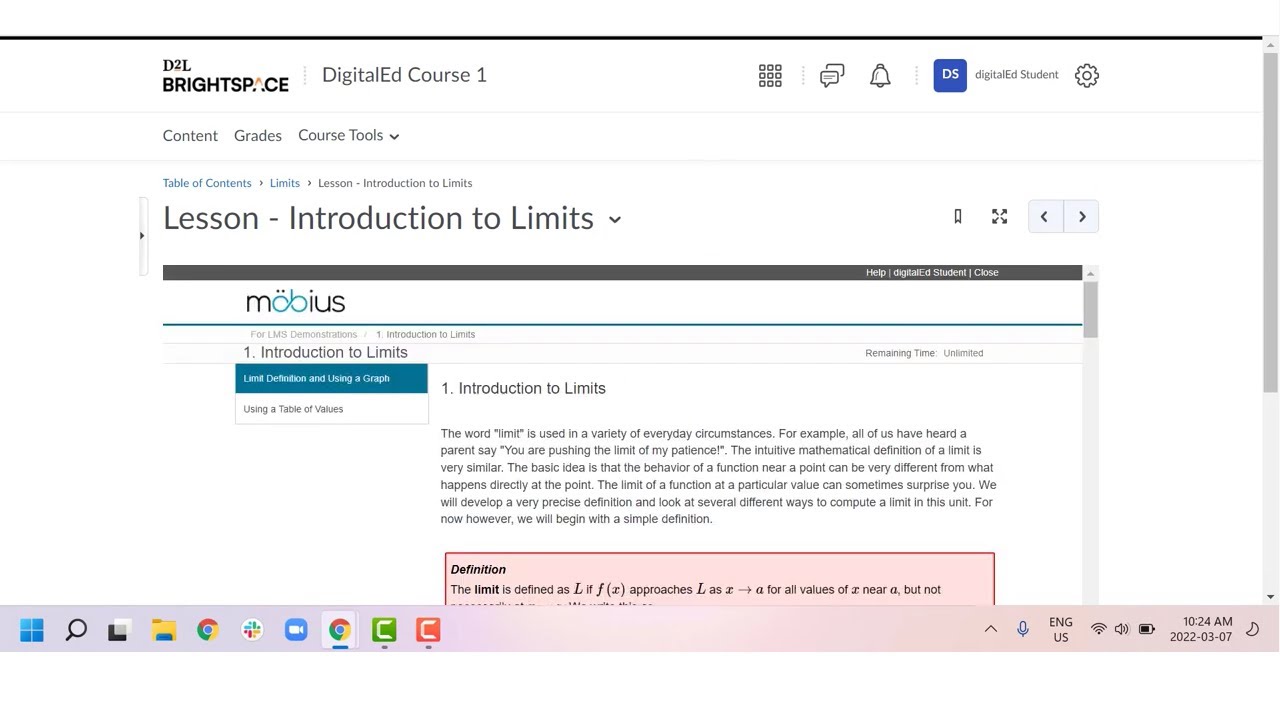
Task: Click the Möbius logo
Action: pos(296,301)
